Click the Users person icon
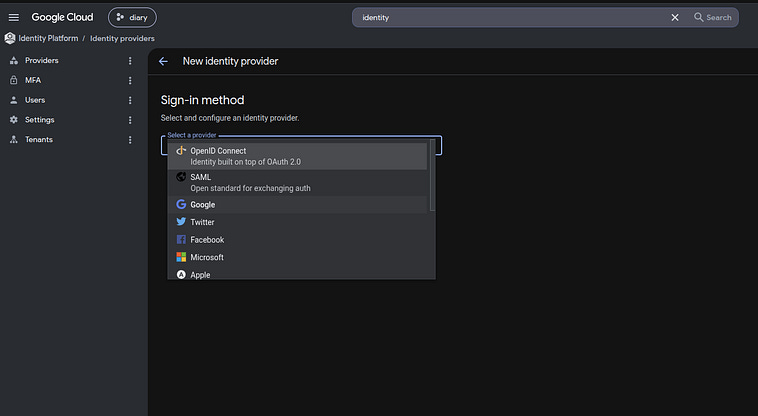The image size is (758, 416). pyautogui.click(x=14, y=100)
